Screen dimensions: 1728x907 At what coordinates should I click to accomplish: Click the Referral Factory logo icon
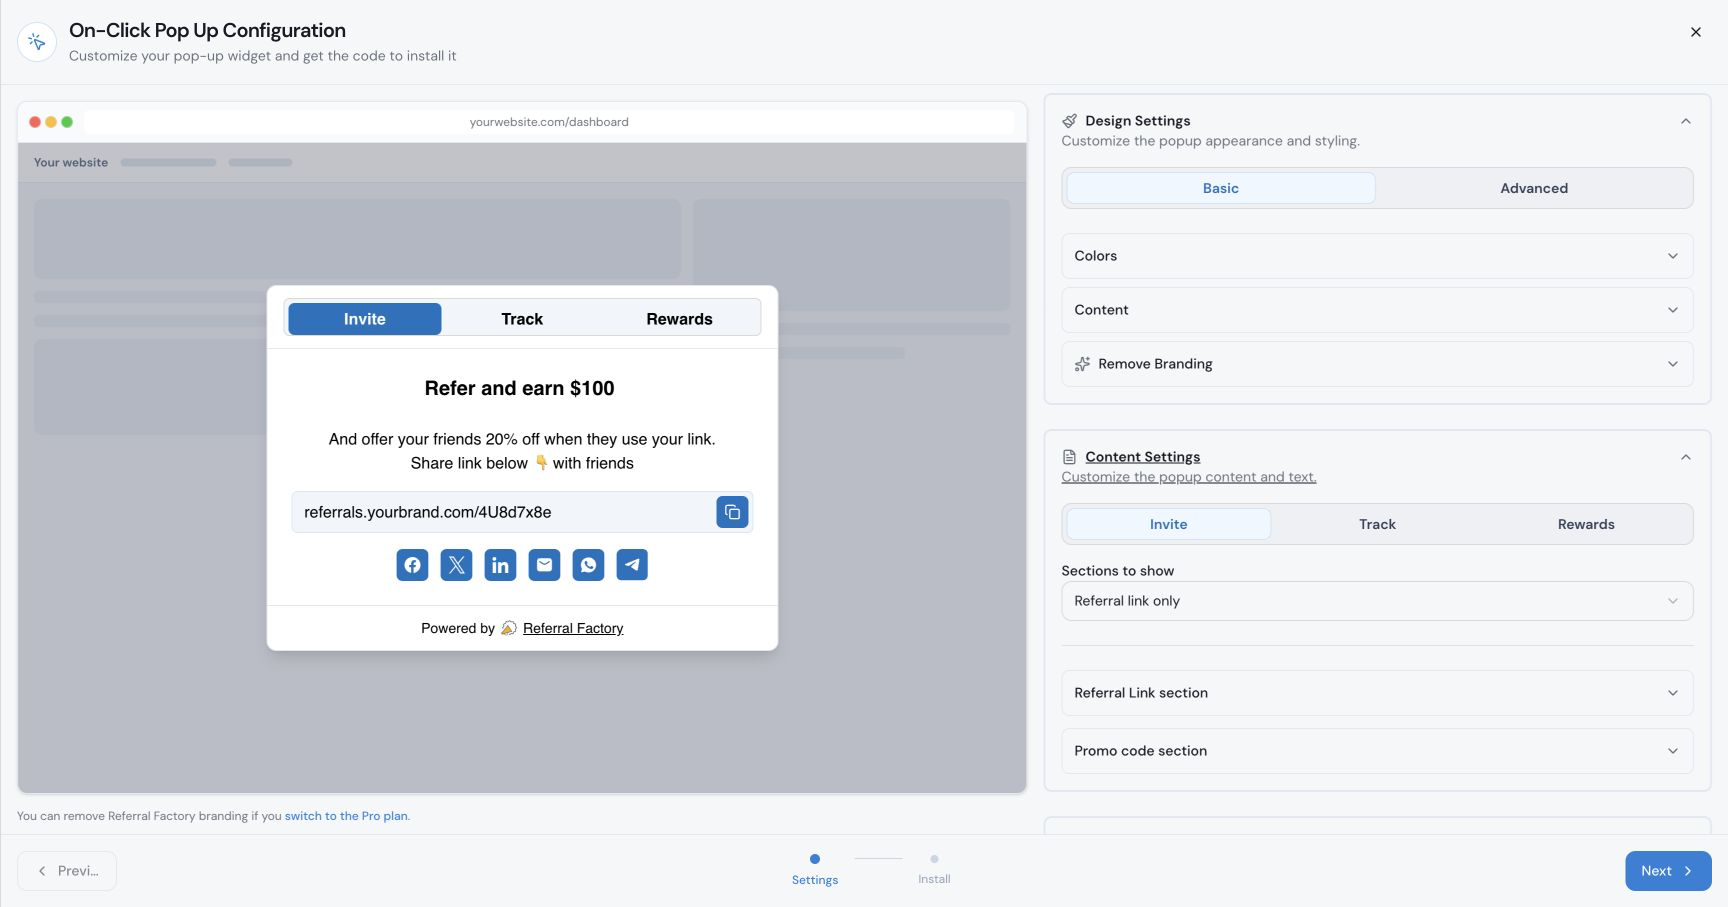click(509, 628)
